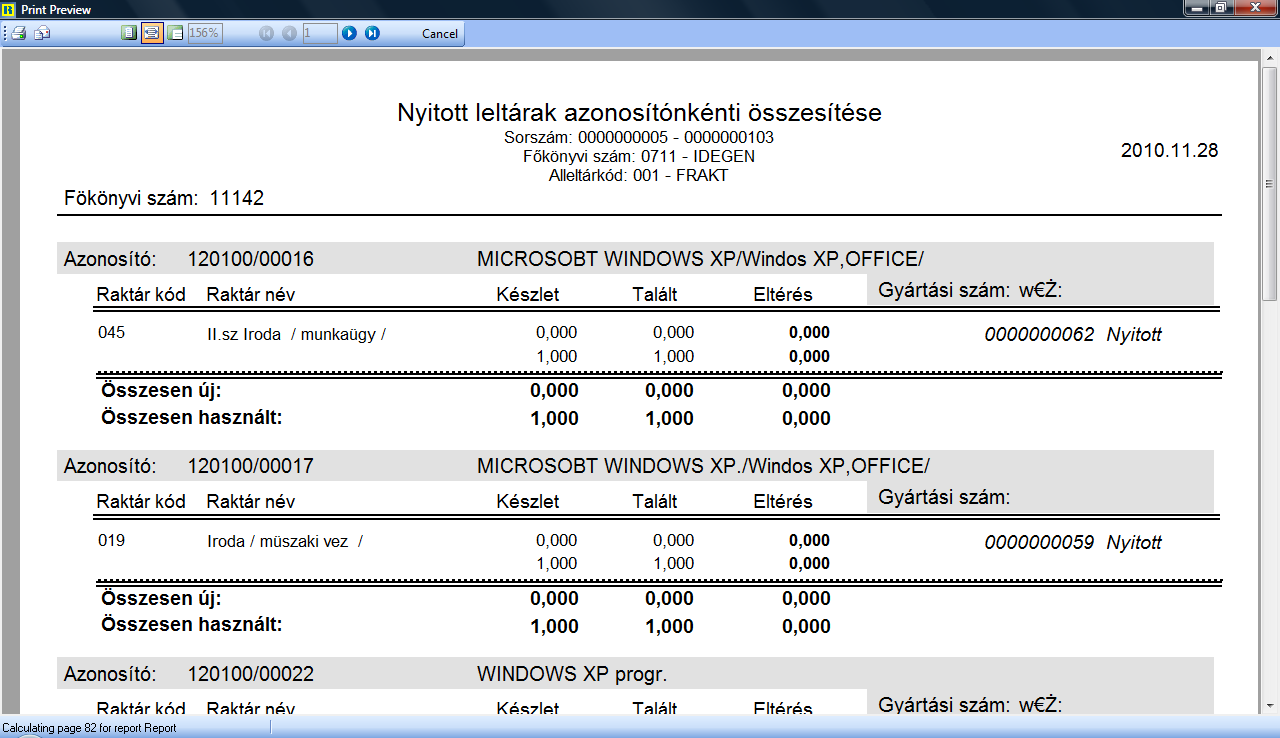Go to previous page button
Screen dimensions: 1280x738
click(289, 33)
